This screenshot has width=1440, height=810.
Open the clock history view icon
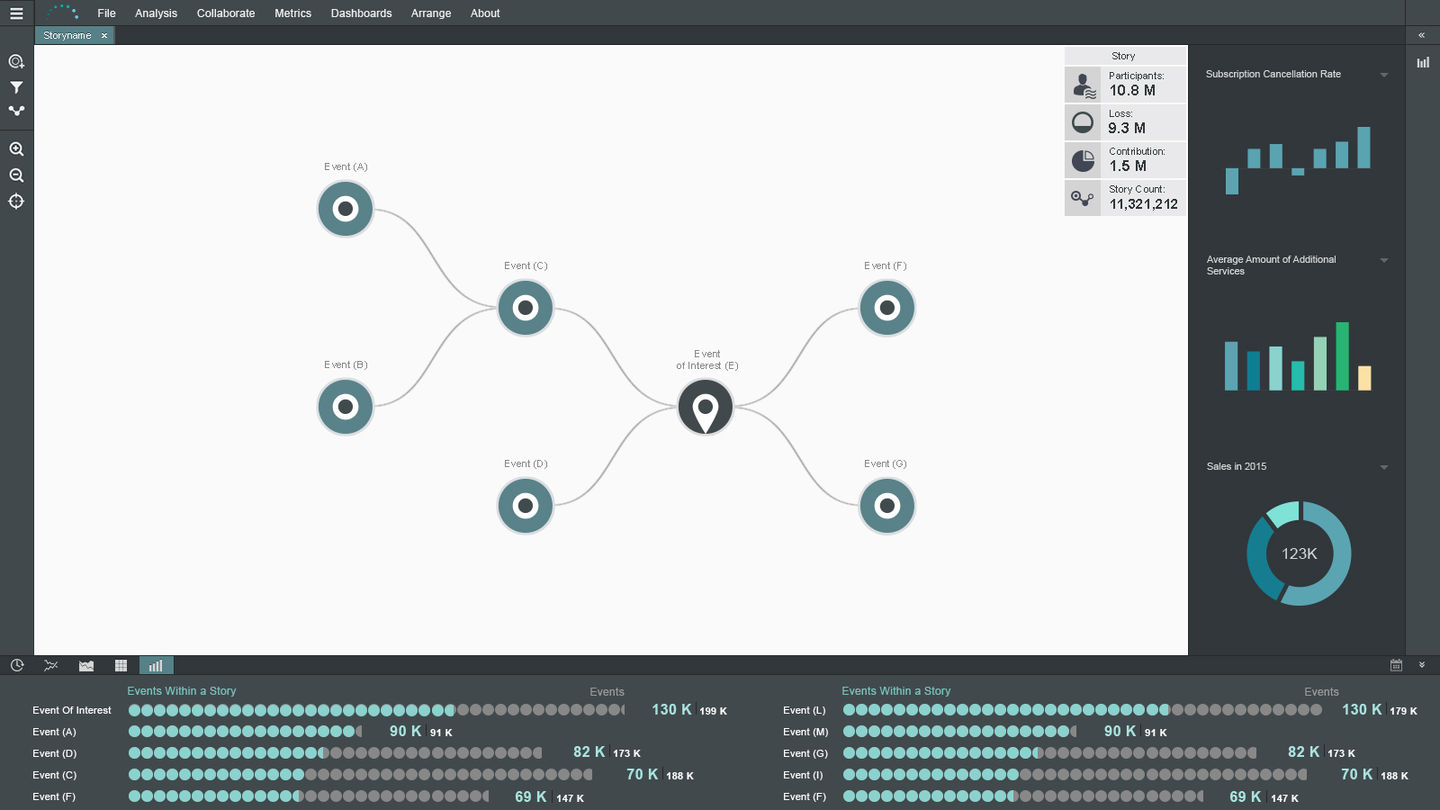click(x=17, y=665)
